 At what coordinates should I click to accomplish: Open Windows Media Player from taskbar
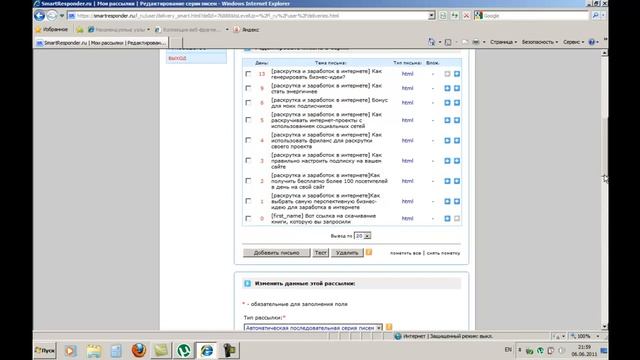tap(70, 351)
